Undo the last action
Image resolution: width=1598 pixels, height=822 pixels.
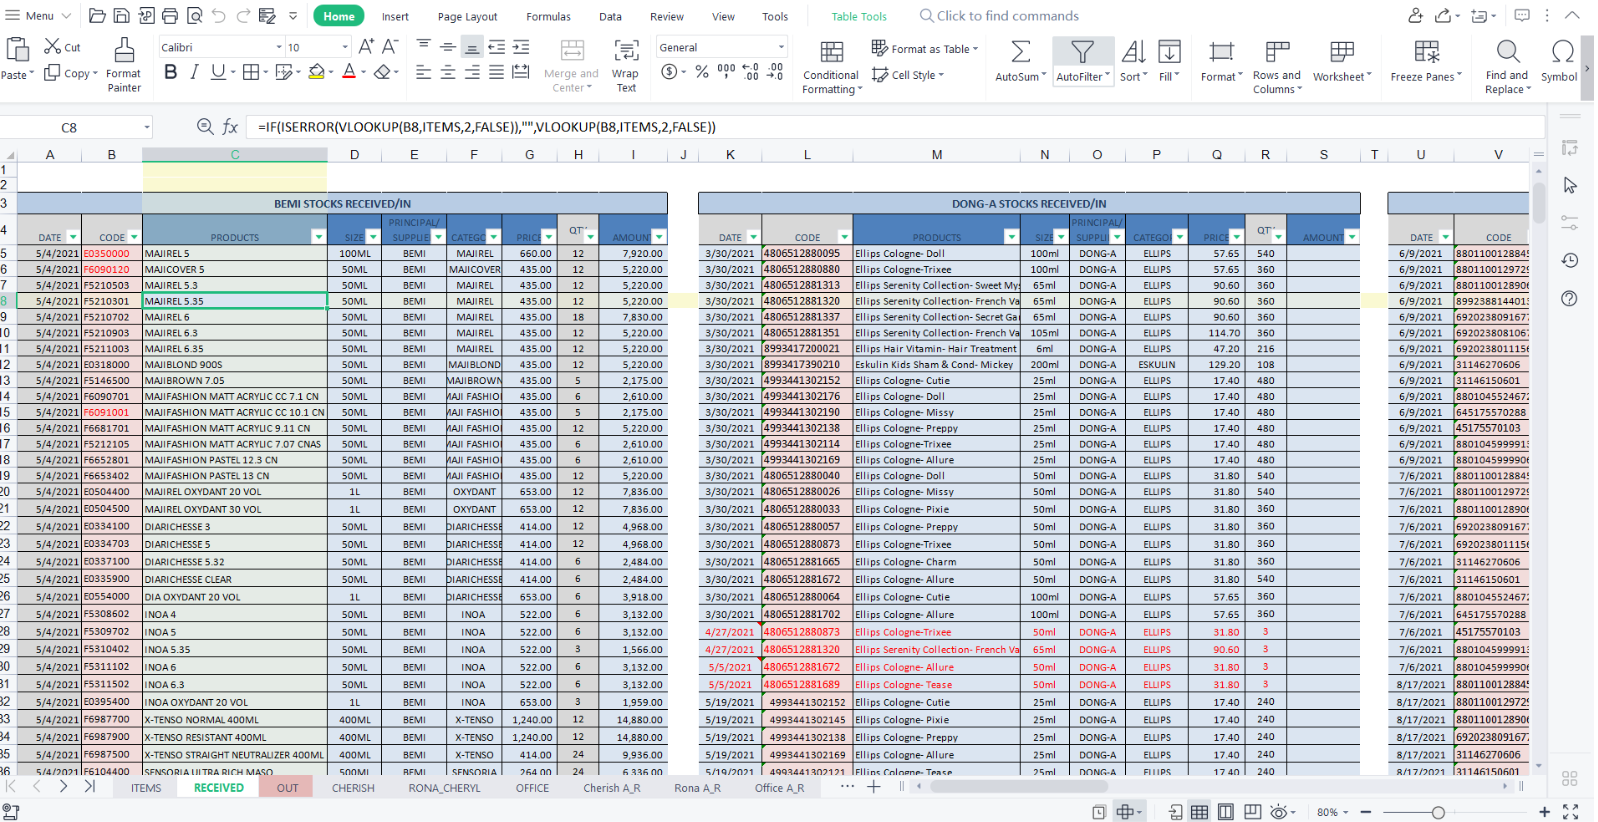click(218, 16)
